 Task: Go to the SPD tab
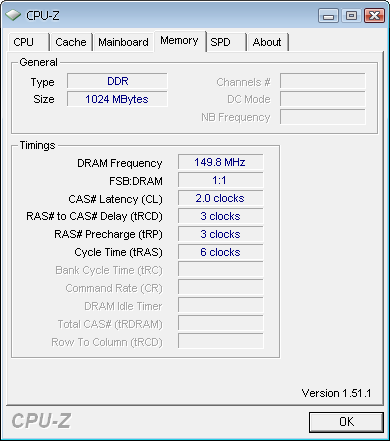click(x=226, y=42)
